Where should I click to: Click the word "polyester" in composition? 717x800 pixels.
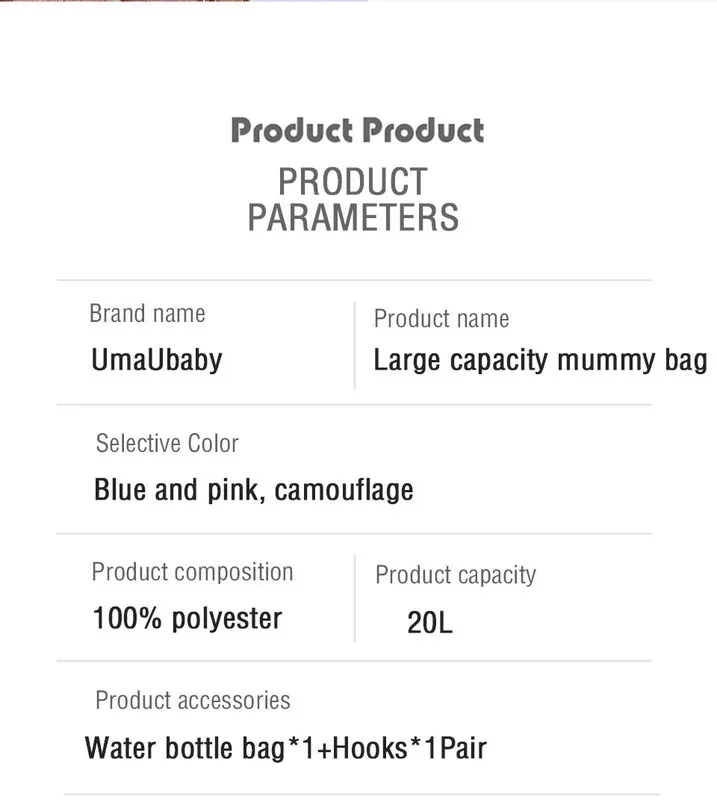point(227,620)
